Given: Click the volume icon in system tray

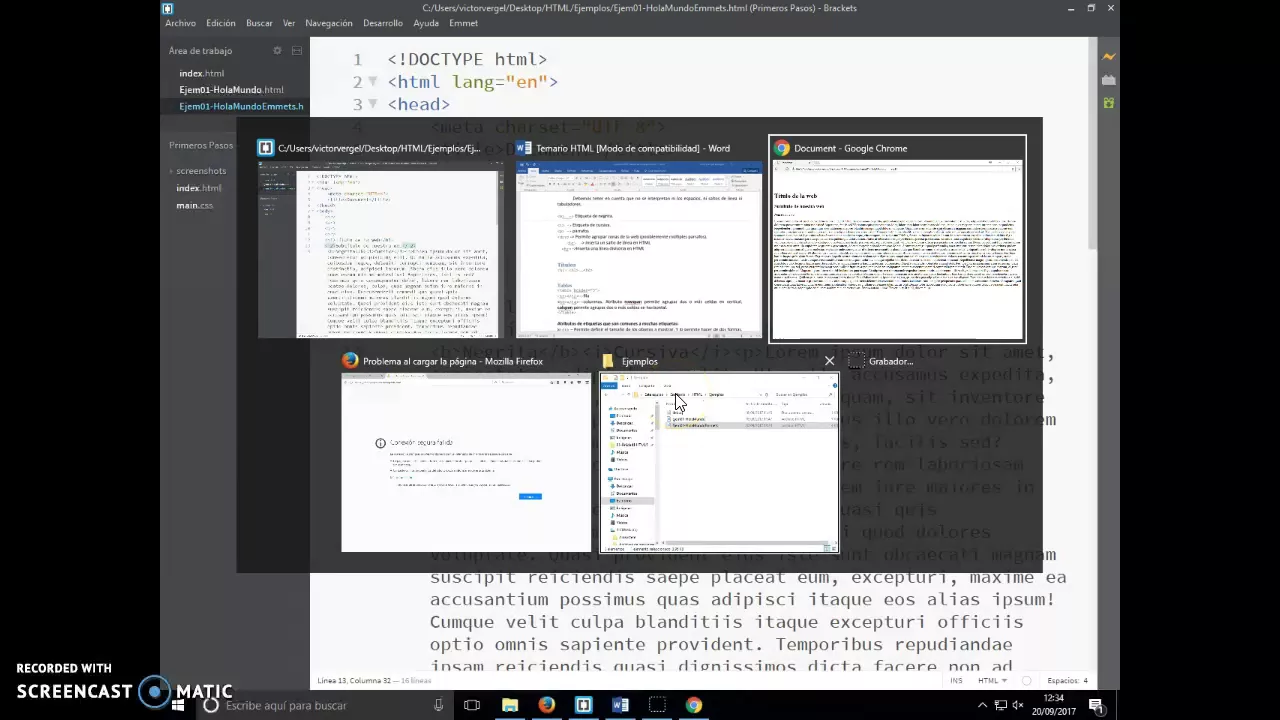Looking at the screenshot, I should pos(1018,705).
